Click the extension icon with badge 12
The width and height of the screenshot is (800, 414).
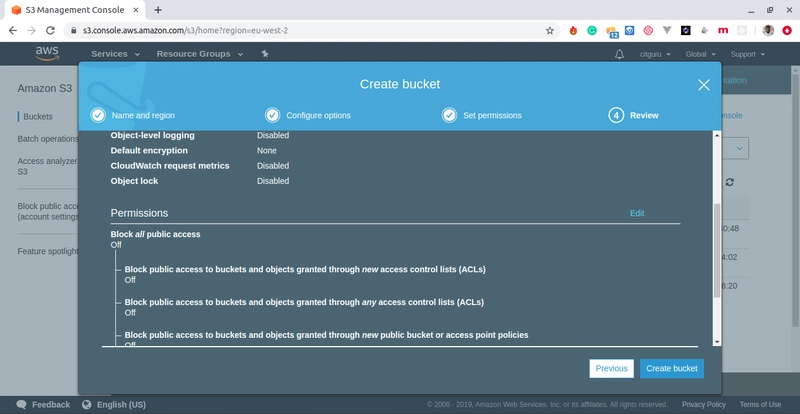612,32
